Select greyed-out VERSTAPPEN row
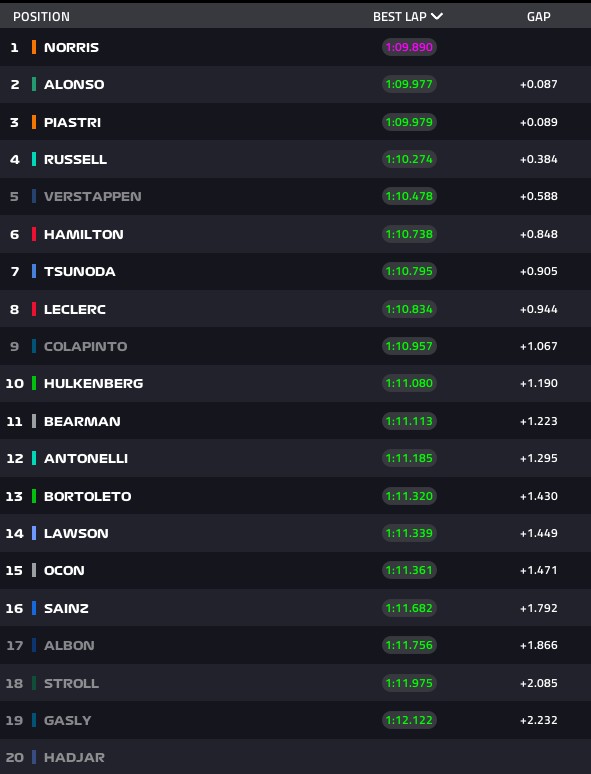This screenshot has width=591, height=774. [x=295, y=196]
